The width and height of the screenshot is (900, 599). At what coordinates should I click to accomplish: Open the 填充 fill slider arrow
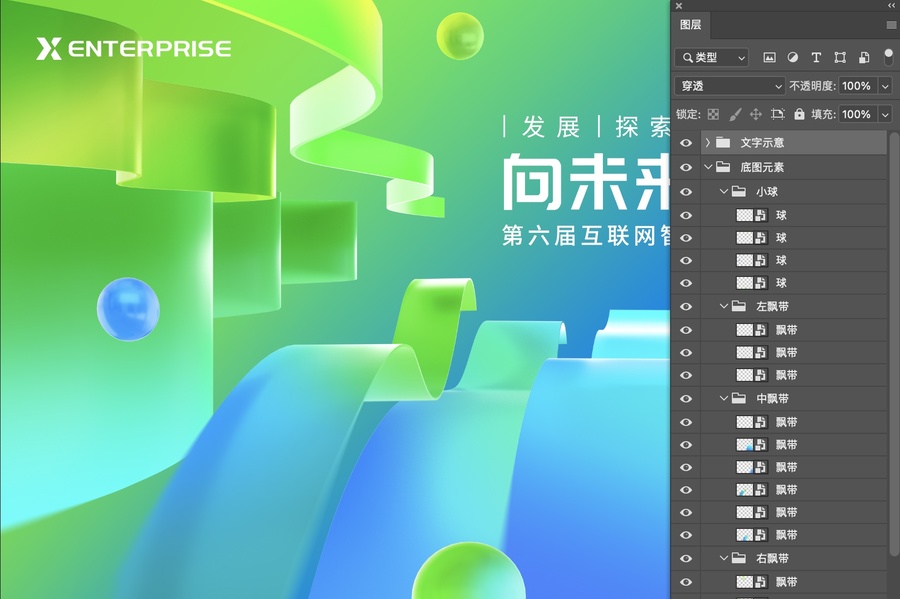(885, 114)
